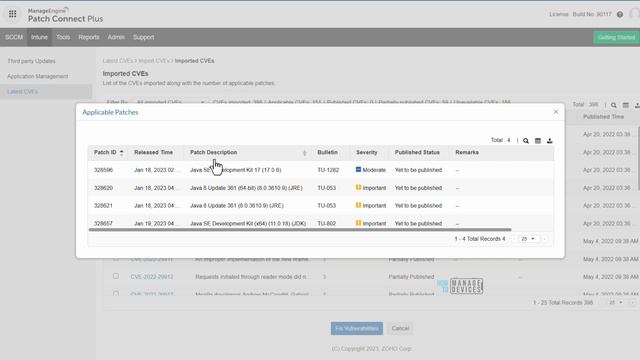Click search icon in Imported CVEs table
Screen dimensions: 640x360
[613, 105]
